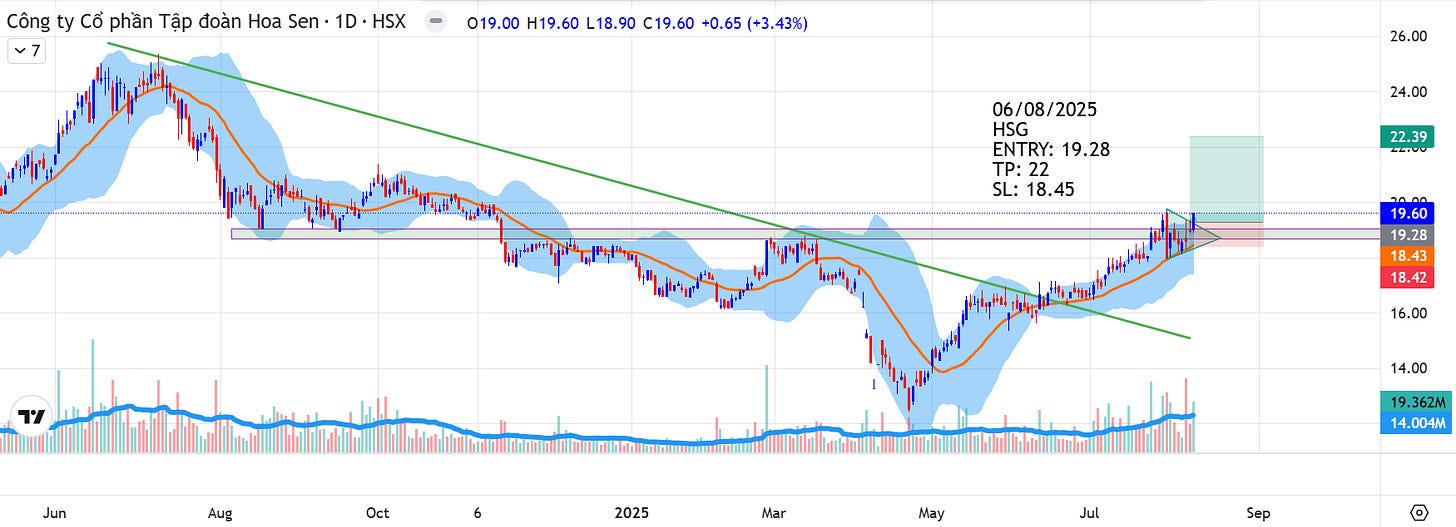This screenshot has height=527, width=1456.
Task: Open chart settings gear icon
Action: tap(1417, 512)
